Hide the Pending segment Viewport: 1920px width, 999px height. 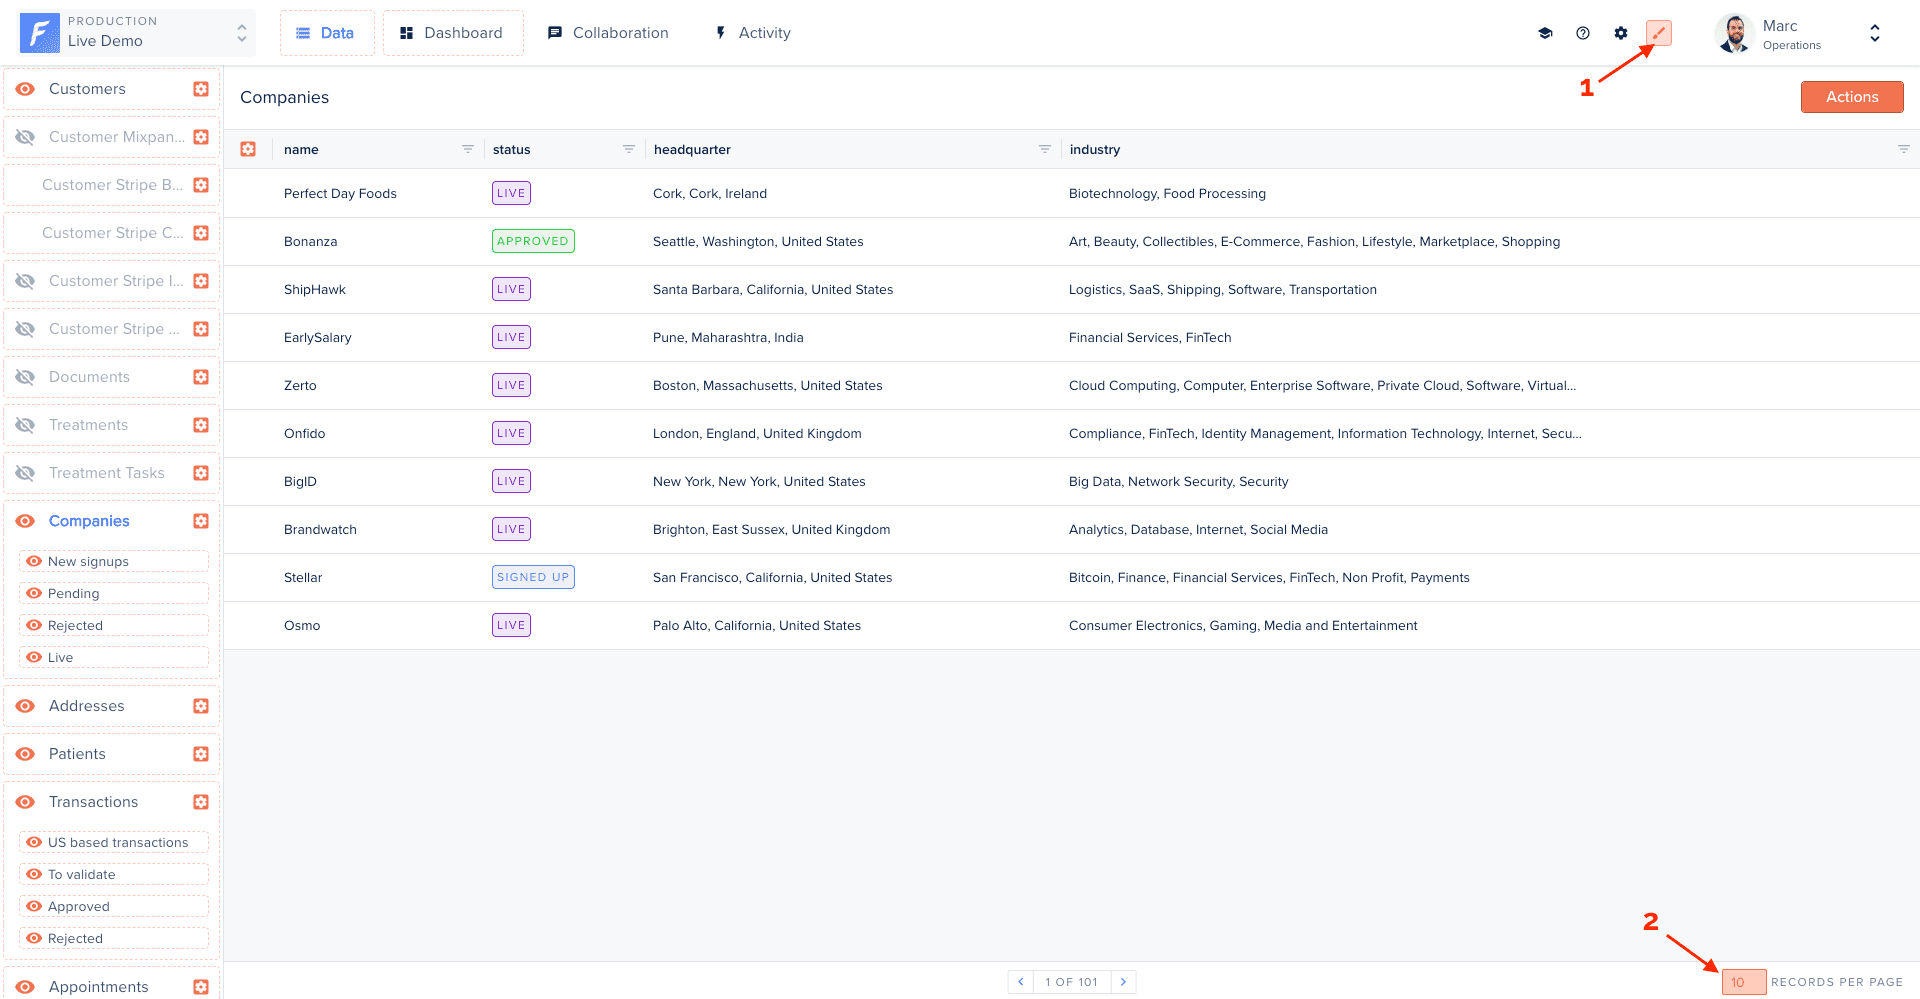pos(34,593)
